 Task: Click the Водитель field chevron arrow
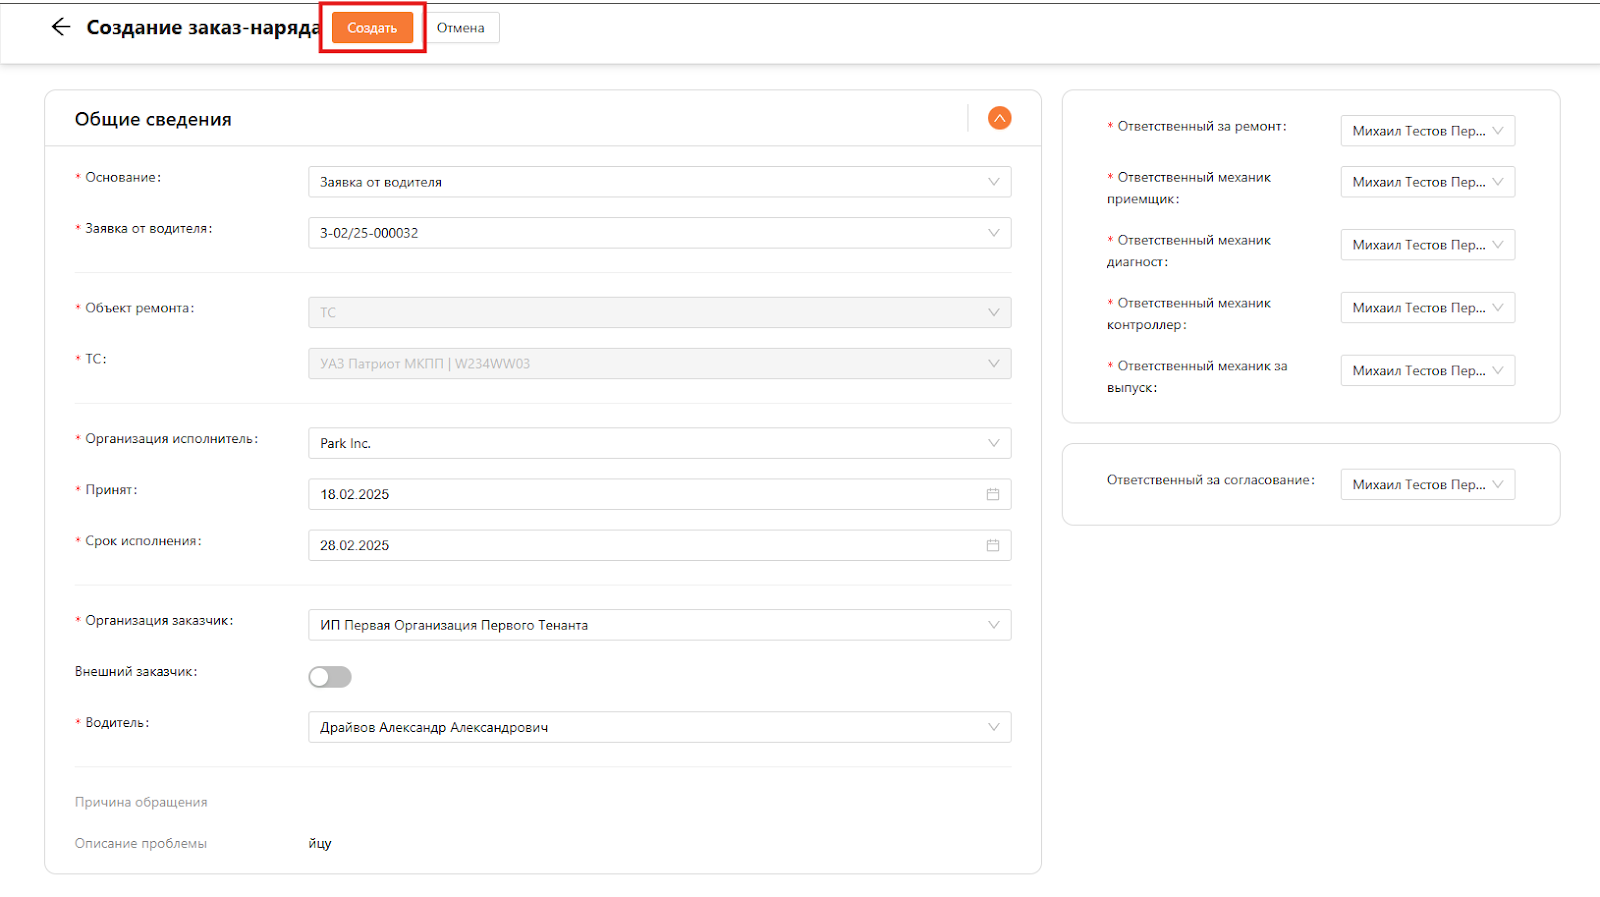[993, 727]
